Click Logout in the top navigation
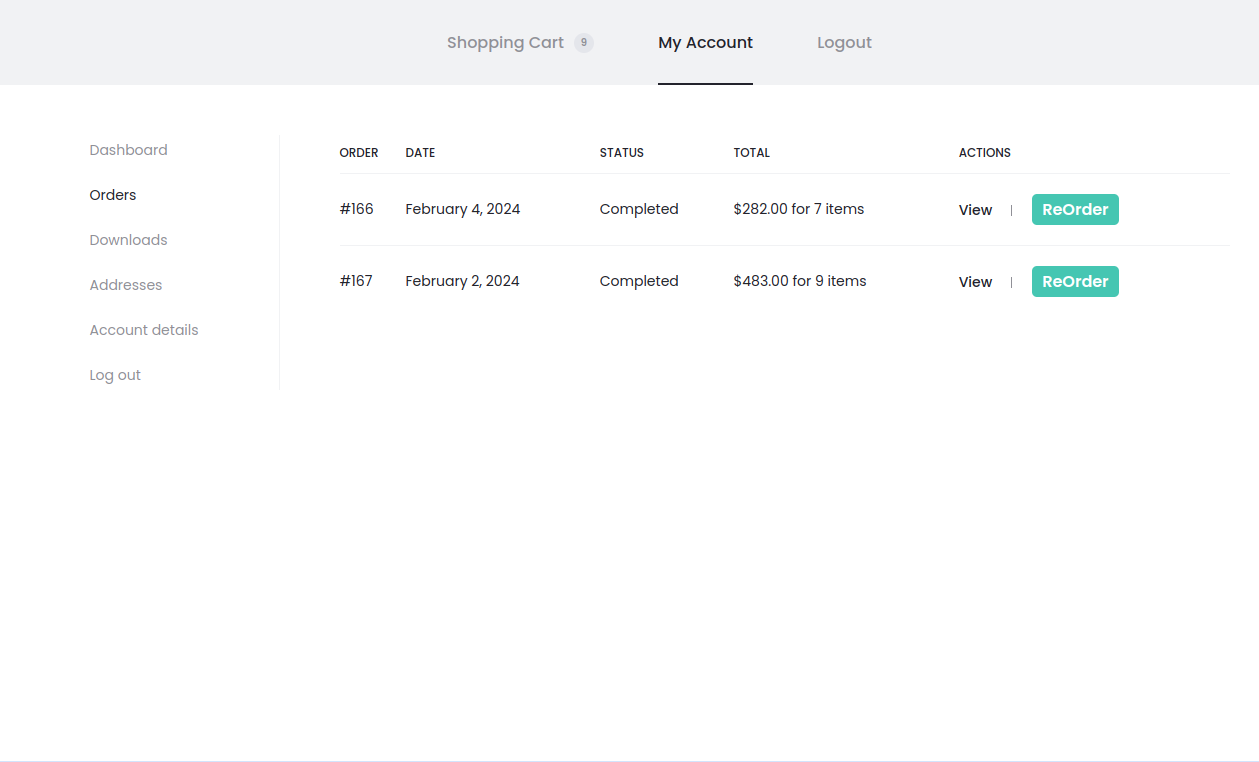This screenshot has height=762, width=1259. (x=844, y=42)
